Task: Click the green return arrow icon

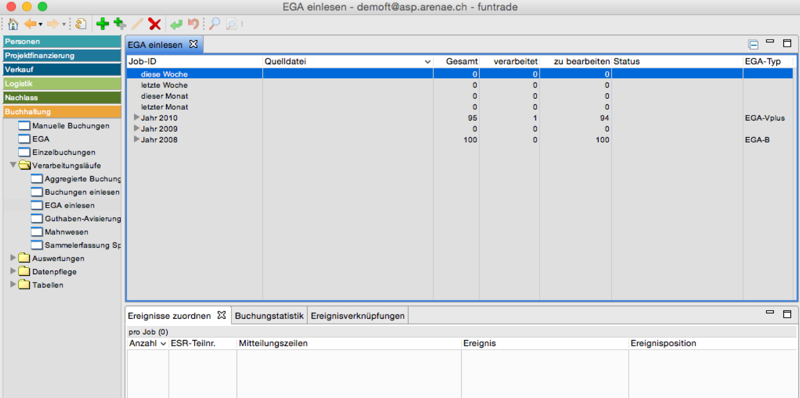Action: [x=176, y=23]
